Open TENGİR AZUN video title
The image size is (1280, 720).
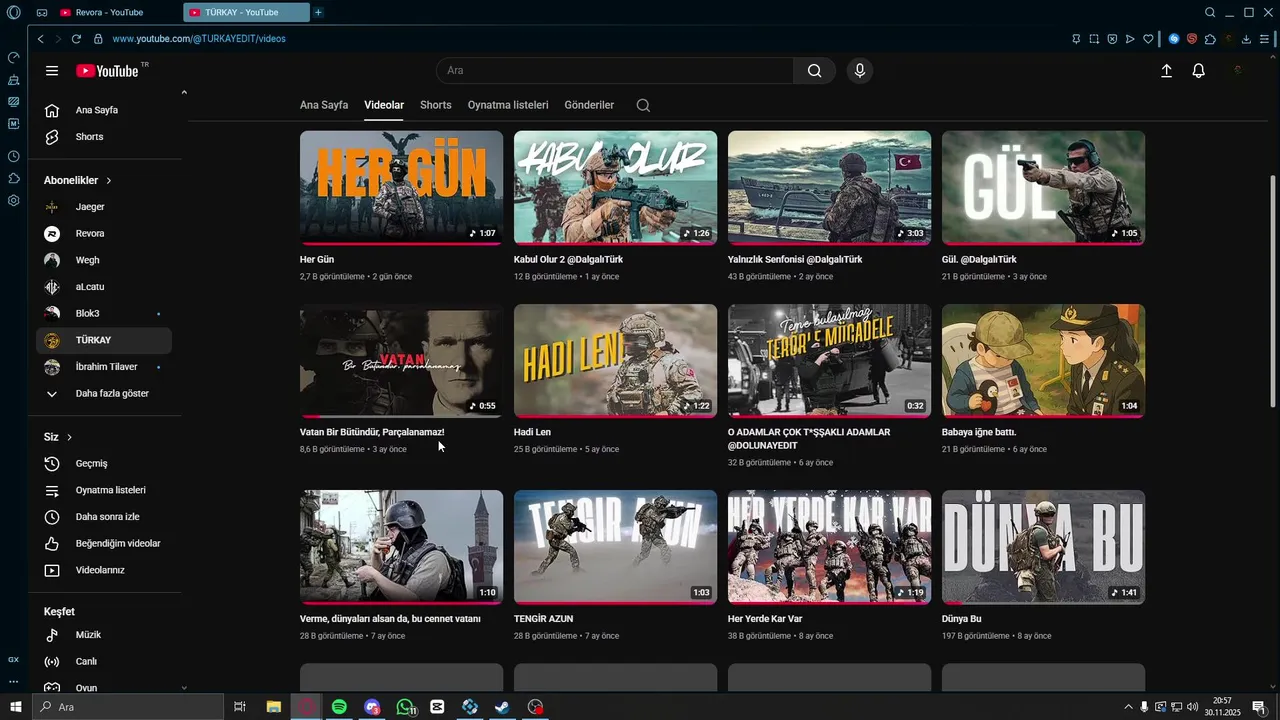point(543,619)
